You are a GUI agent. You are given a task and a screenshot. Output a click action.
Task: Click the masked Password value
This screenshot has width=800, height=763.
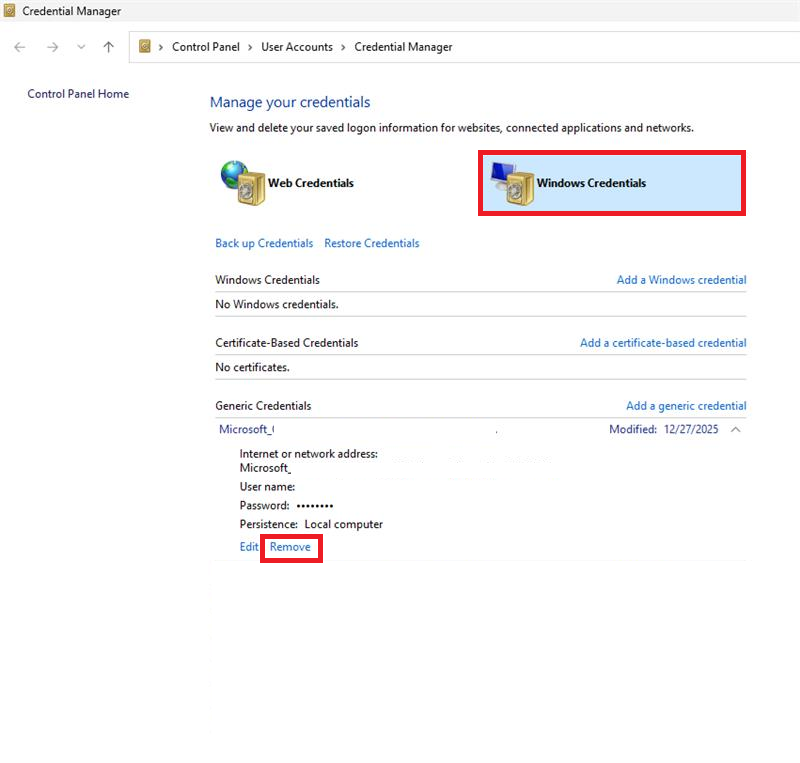tap(315, 506)
